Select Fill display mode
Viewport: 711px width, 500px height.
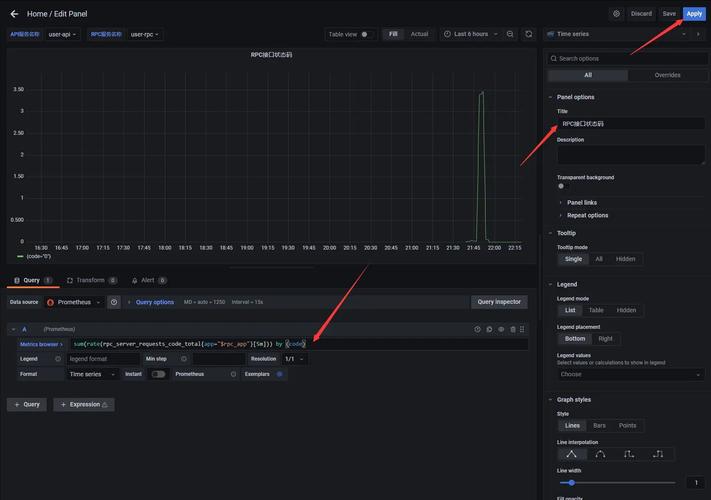click(393, 34)
